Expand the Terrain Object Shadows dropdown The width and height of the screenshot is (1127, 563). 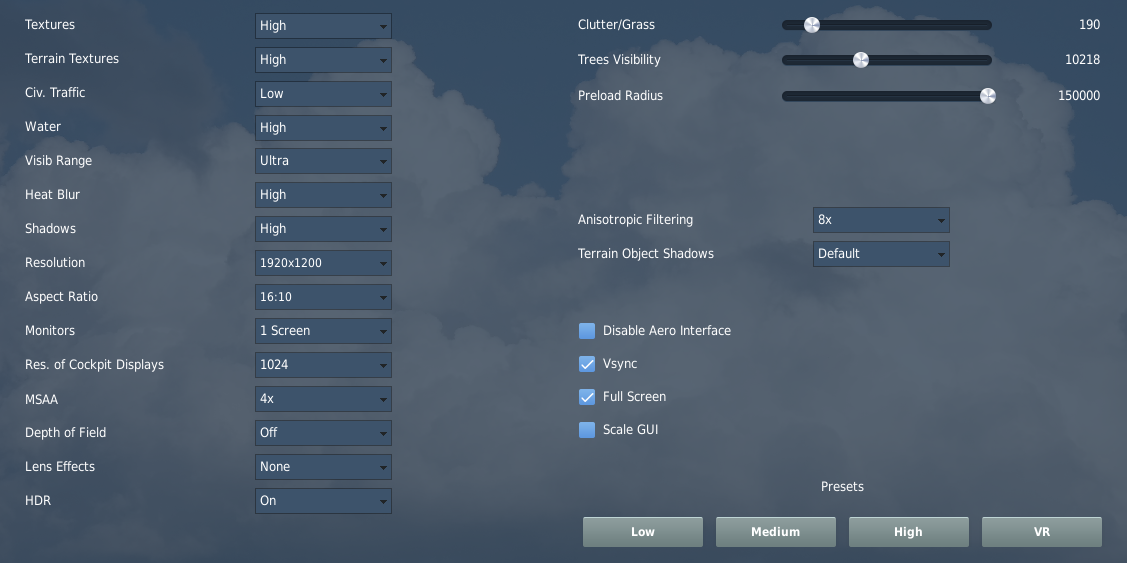tap(880, 254)
